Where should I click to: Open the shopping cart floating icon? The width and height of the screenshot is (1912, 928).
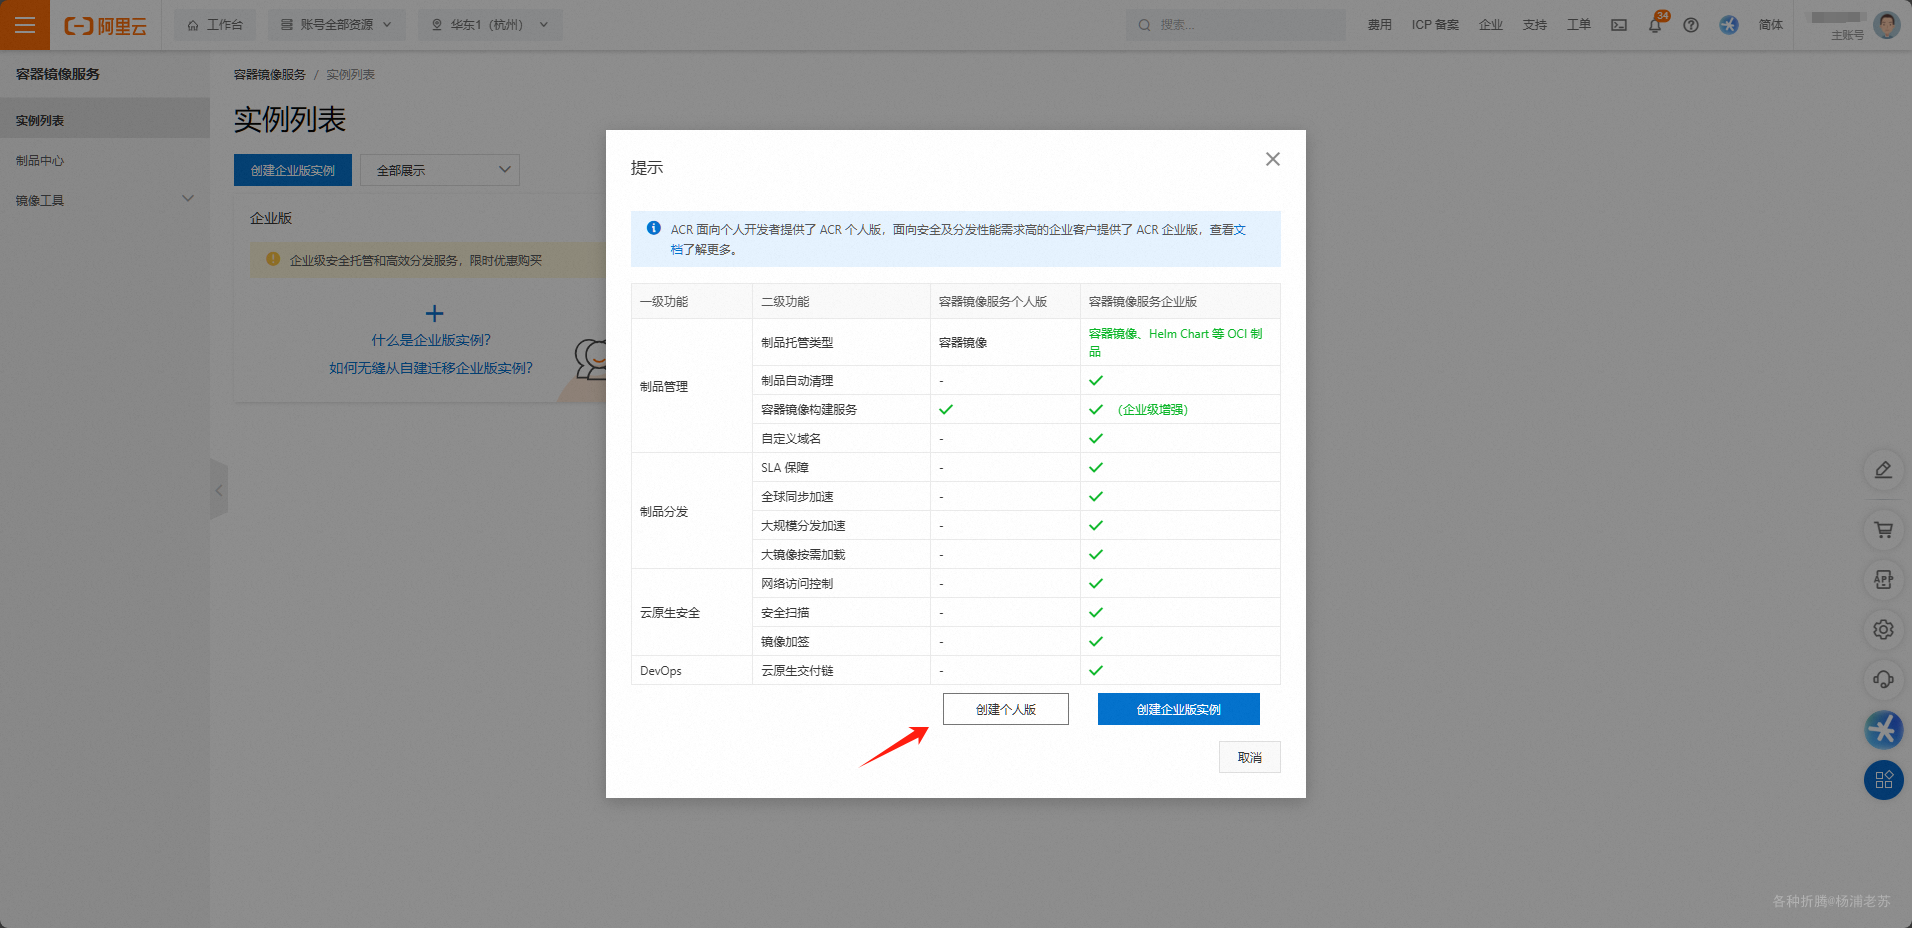(1883, 530)
